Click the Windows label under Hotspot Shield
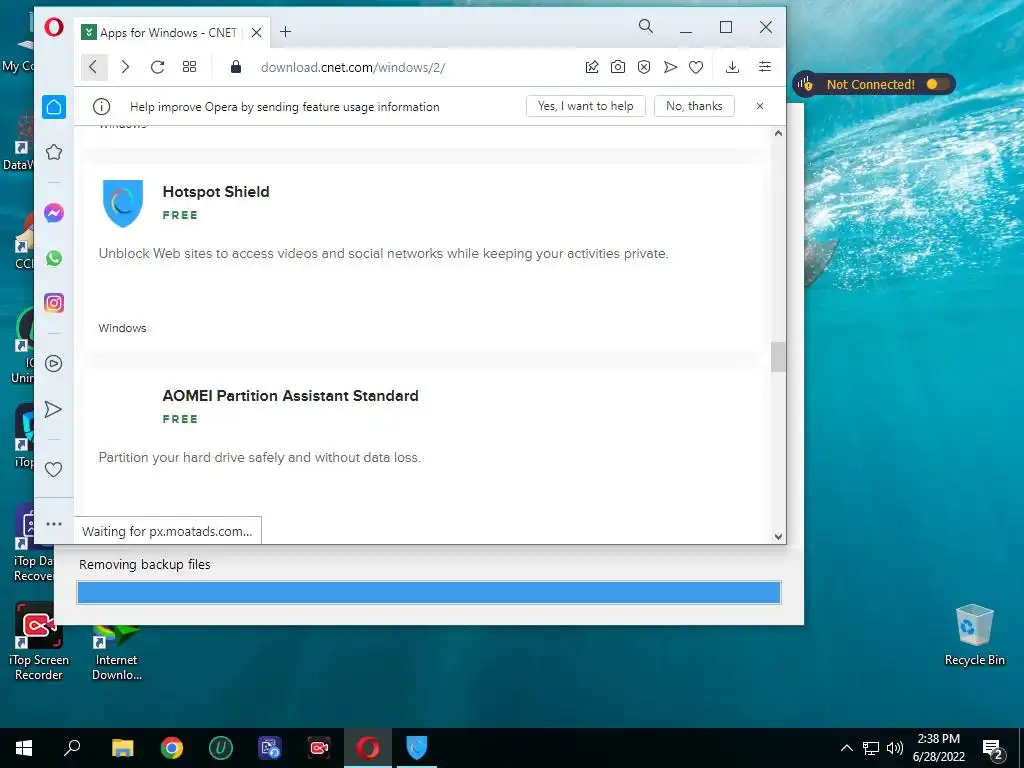The height and width of the screenshot is (768, 1024). [x=122, y=328]
